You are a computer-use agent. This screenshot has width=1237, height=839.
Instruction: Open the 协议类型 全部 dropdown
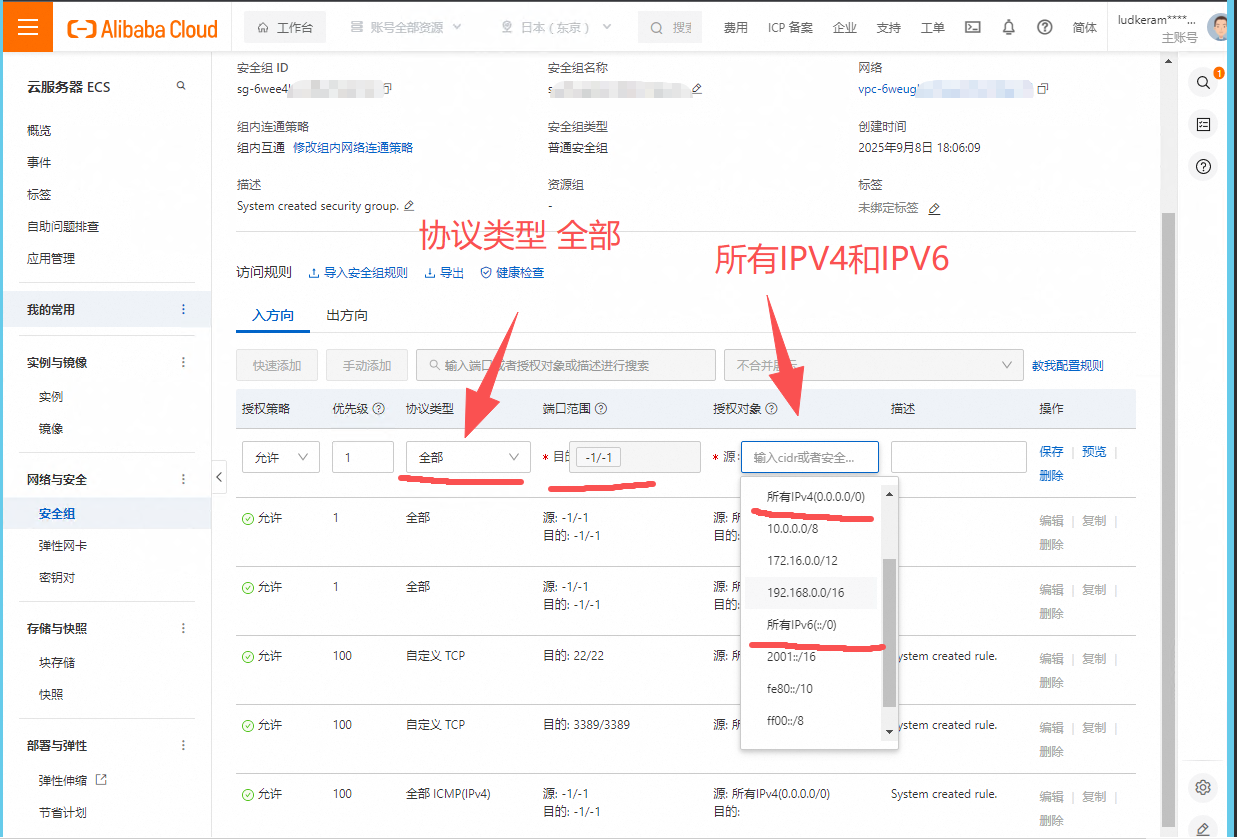(468, 457)
